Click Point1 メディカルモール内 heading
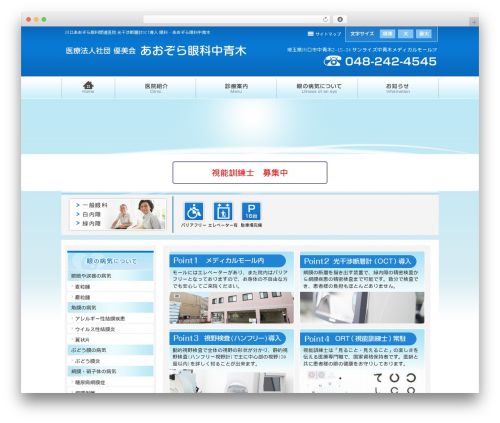This screenshot has height=423, width=500. point(227,261)
